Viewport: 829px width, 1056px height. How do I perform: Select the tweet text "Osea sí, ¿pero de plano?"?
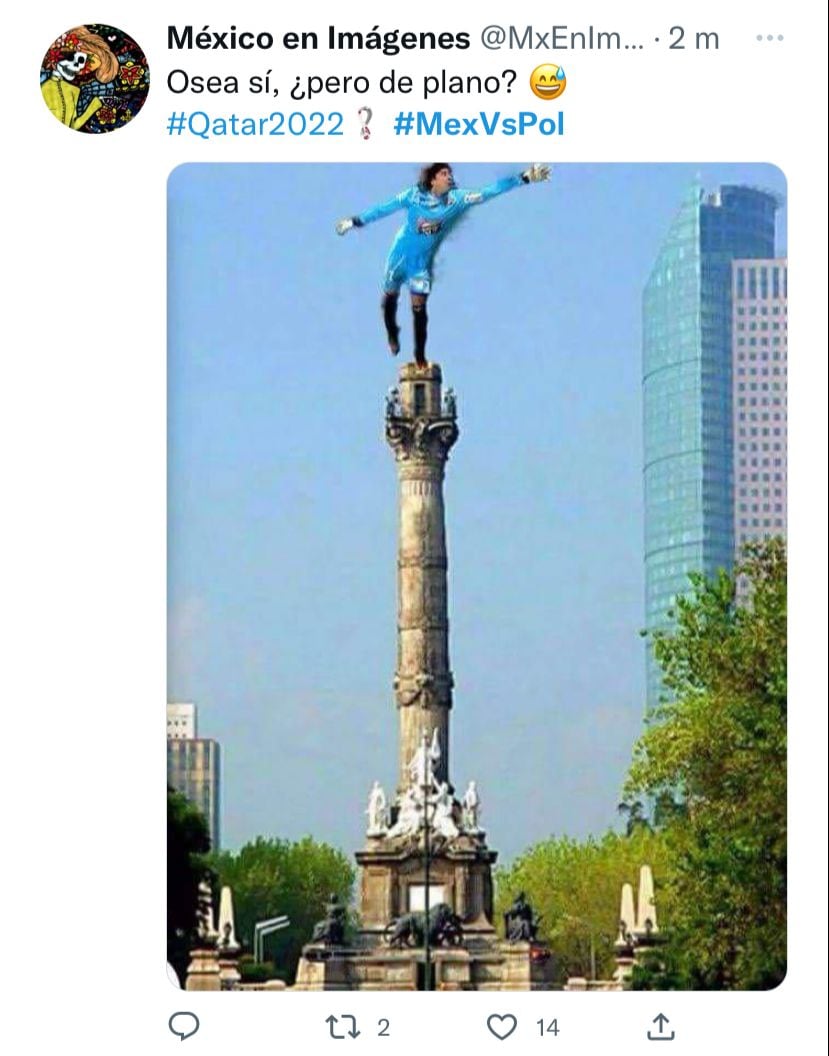point(341,83)
